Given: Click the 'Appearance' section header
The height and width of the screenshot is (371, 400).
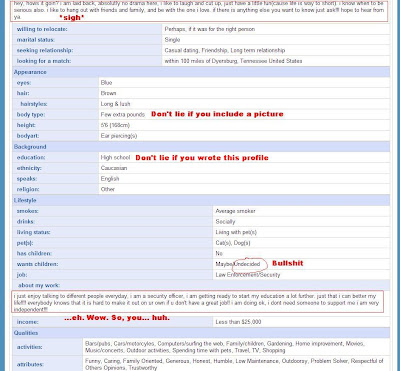Looking at the screenshot, I should tap(30, 72).
